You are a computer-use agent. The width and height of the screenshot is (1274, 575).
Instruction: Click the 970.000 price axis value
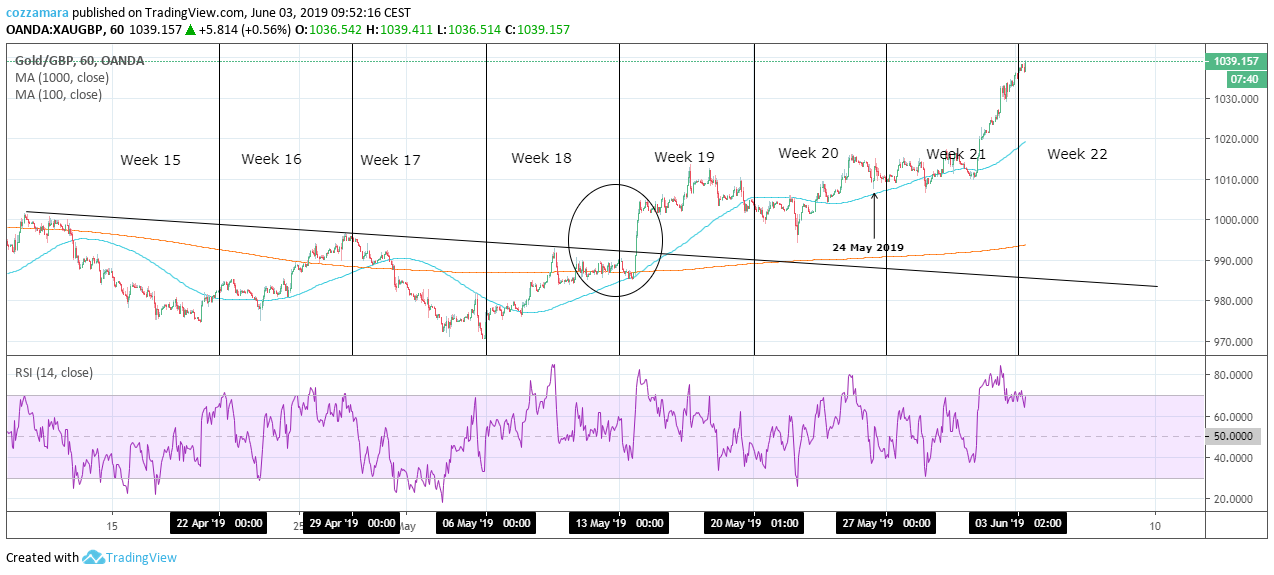click(x=1235, y=342)
